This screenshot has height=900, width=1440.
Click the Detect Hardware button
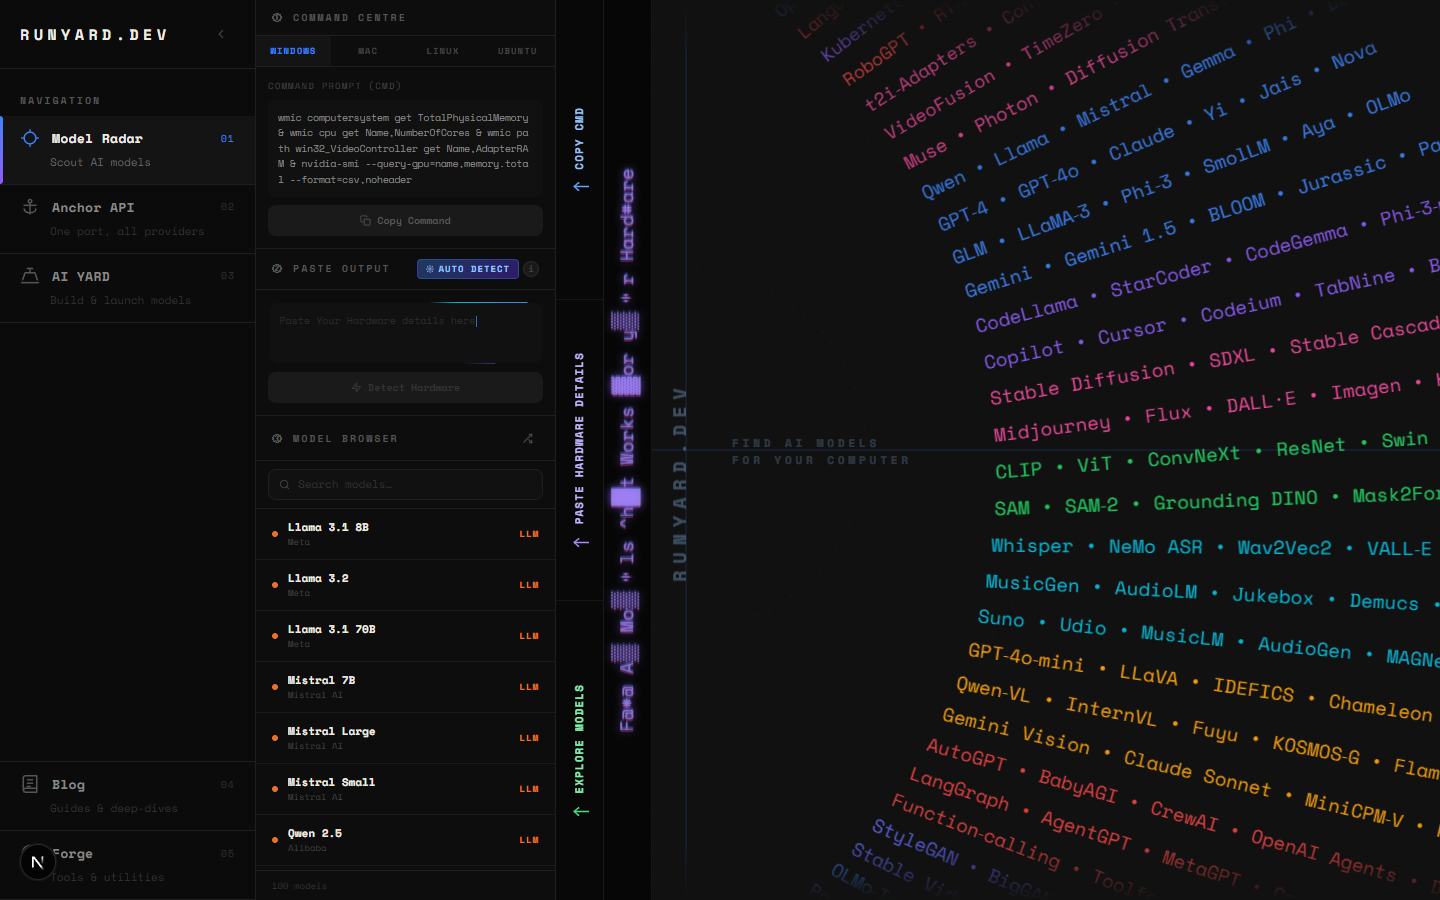pyautogui.click(x=405, y=388)
